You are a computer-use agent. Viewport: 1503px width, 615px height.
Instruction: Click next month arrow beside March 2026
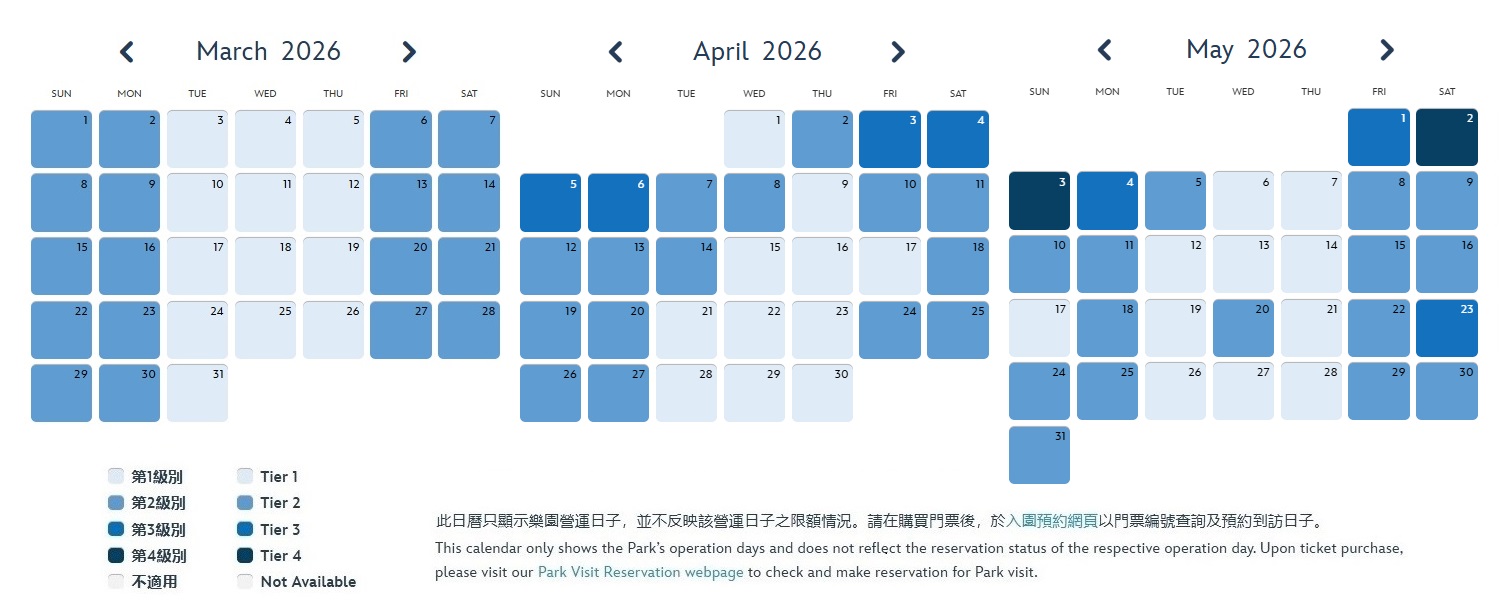coord(408,52)
